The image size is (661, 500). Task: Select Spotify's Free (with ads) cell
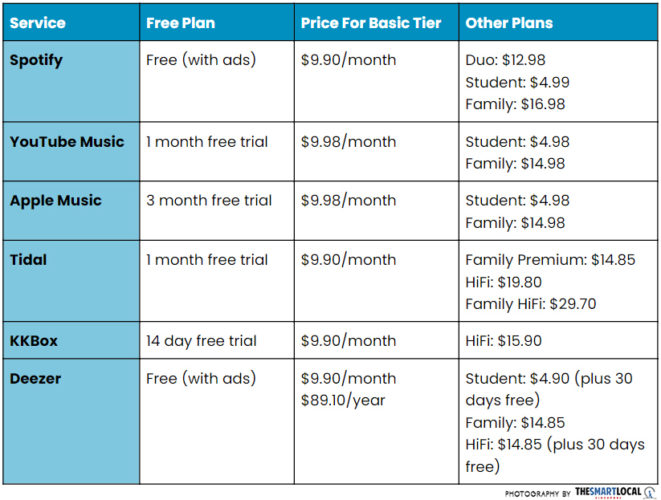201,60
